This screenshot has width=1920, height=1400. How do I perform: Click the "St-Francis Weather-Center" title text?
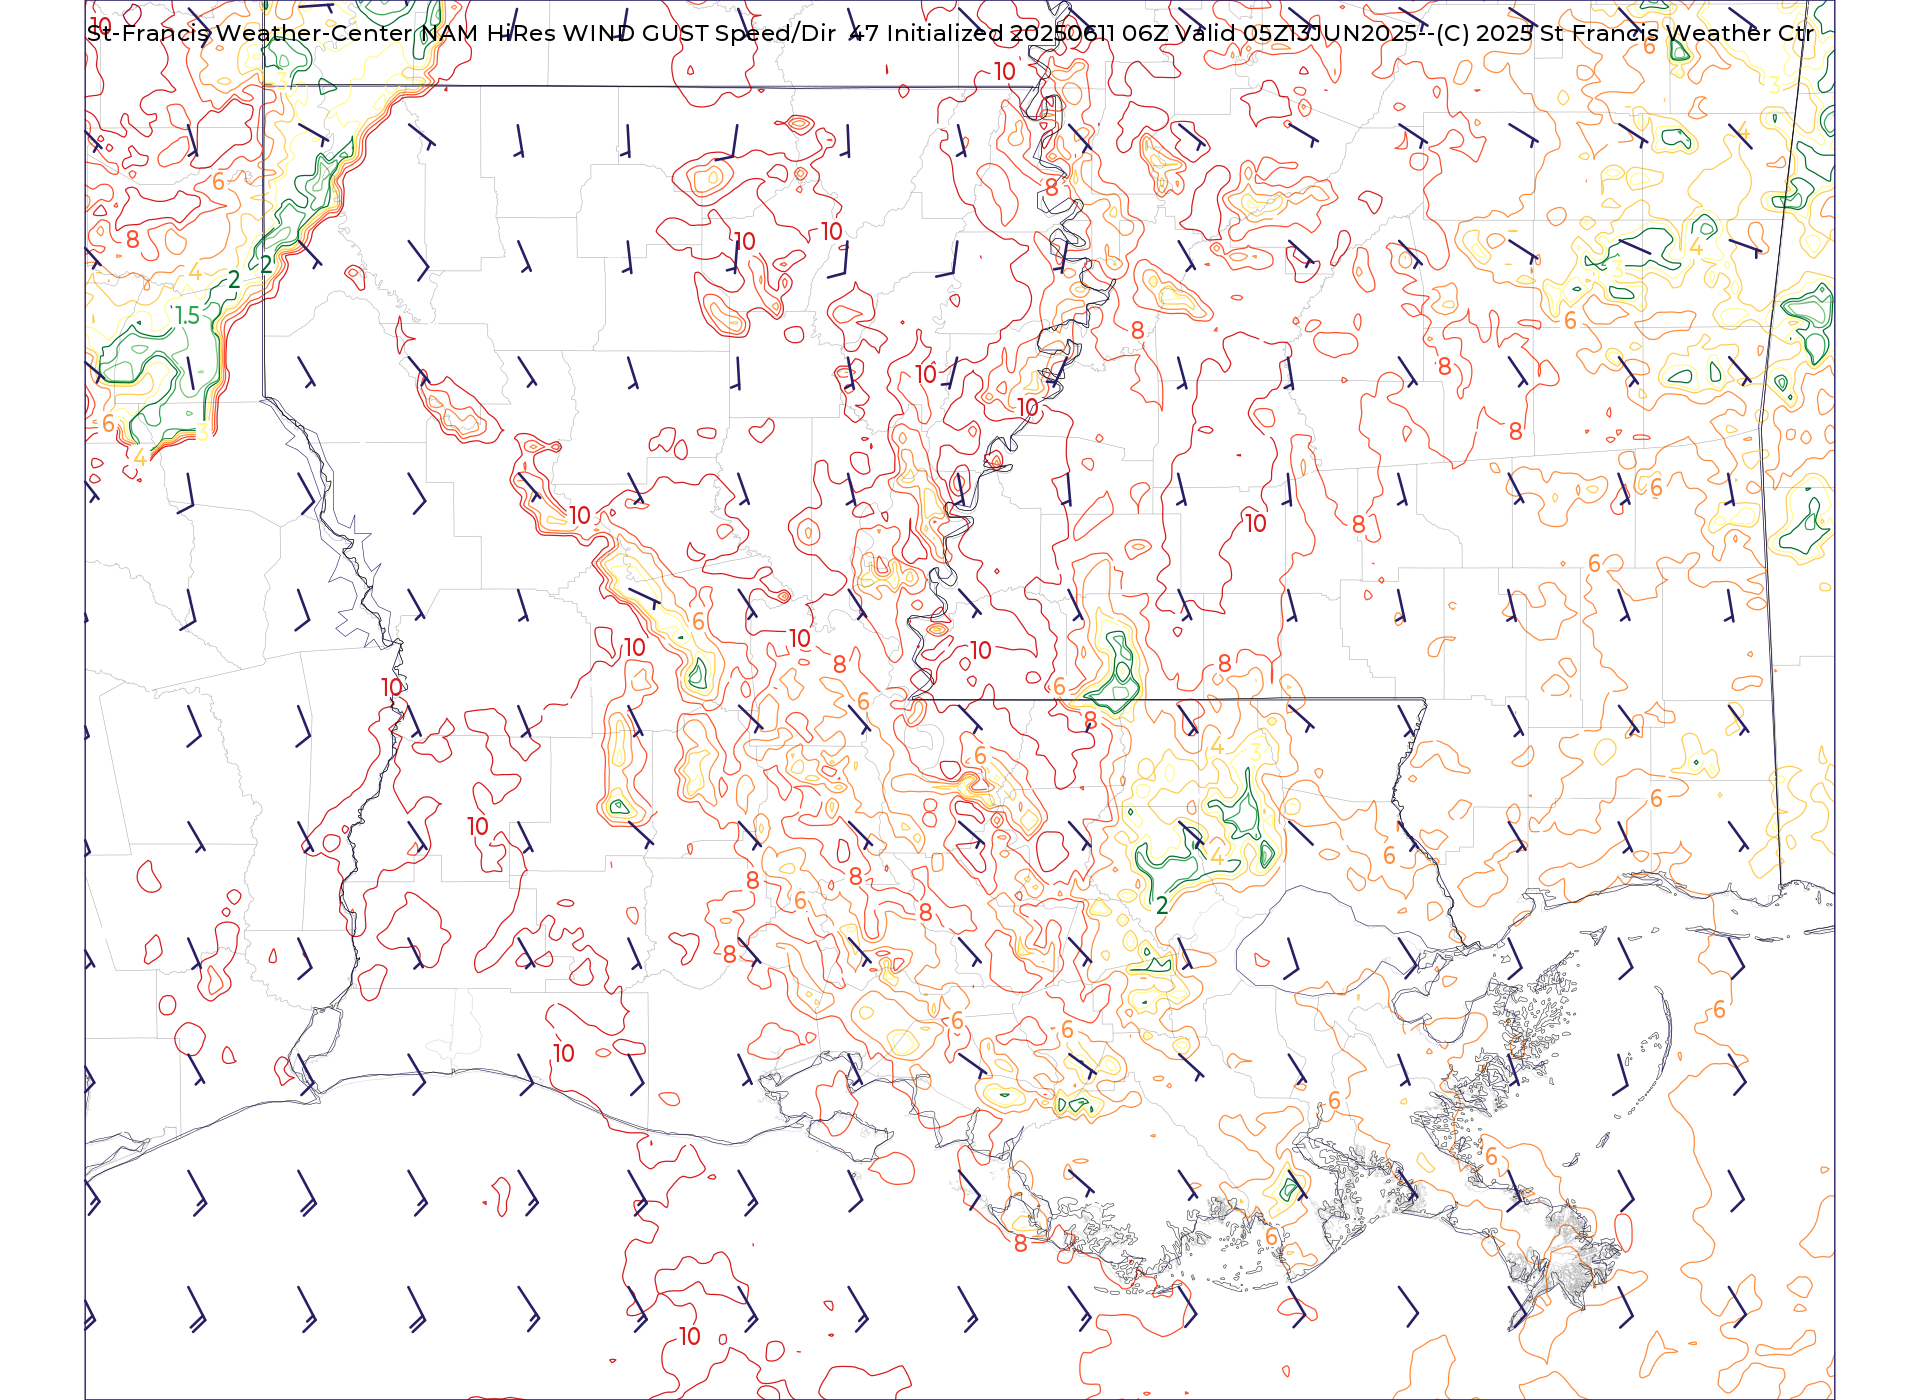click(x=249, y=33)
